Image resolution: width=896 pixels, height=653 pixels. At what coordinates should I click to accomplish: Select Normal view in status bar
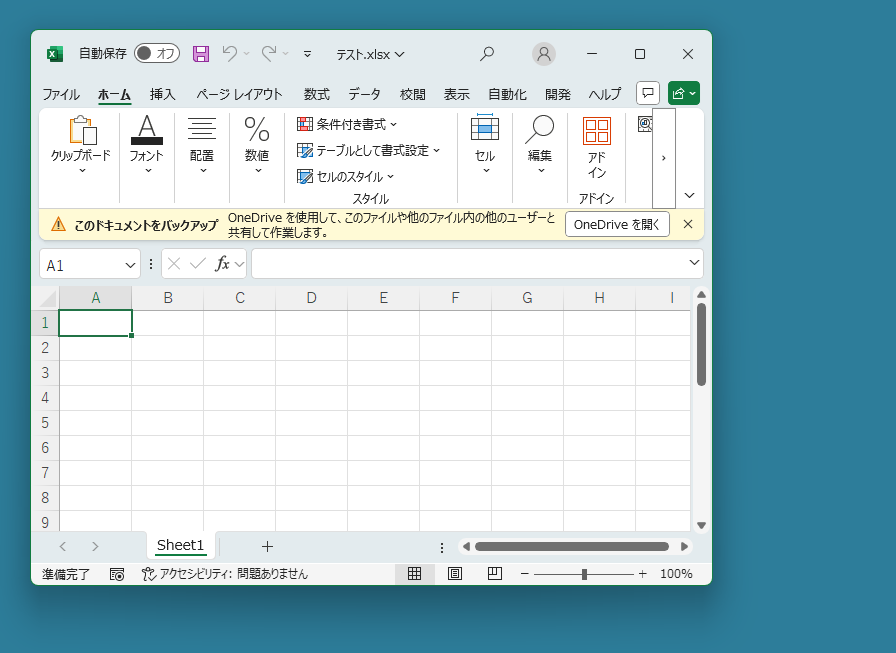[414, 574]
